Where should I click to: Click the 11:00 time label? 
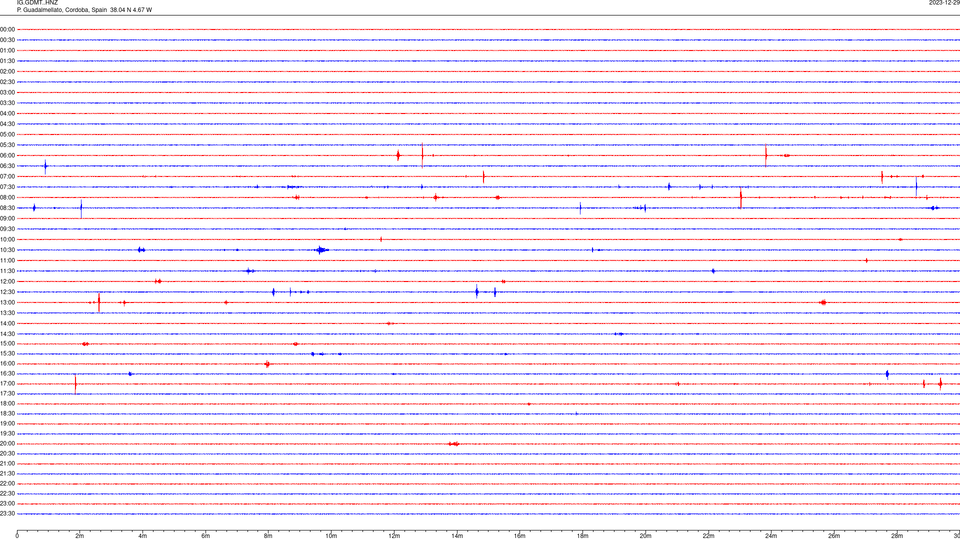tap(7, 261)
